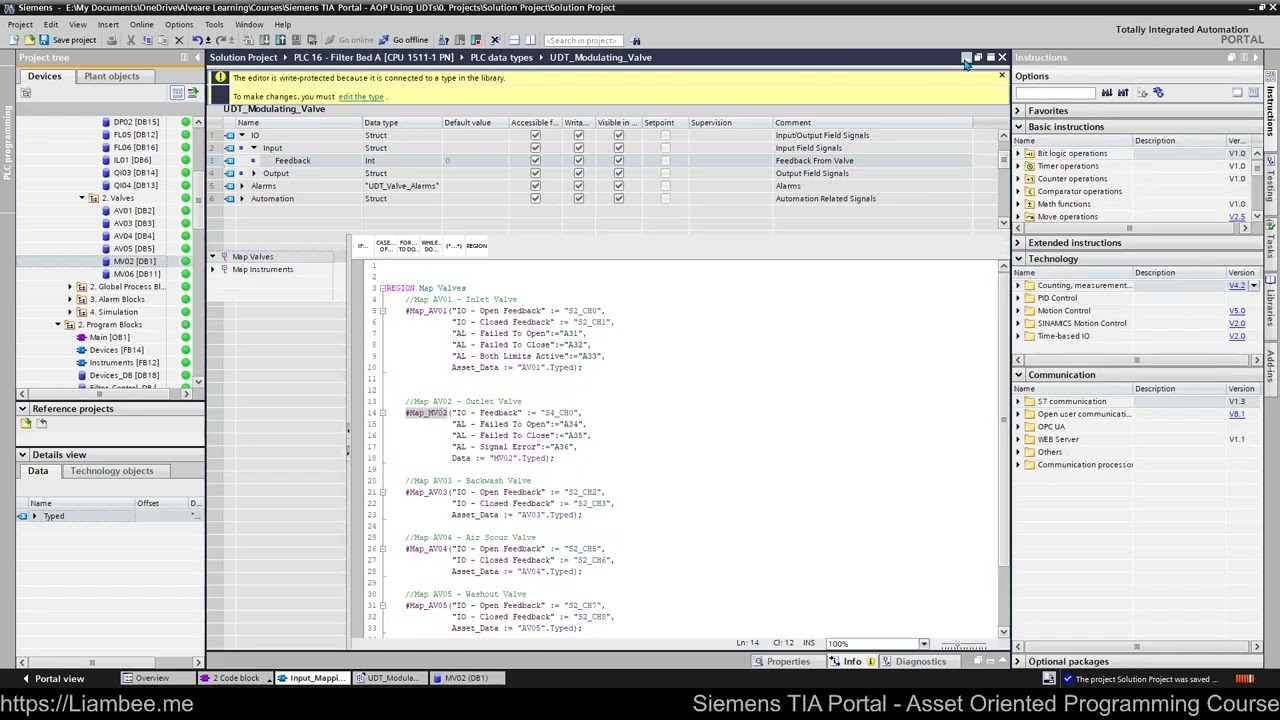
Task: Expand the Favorites instruction section
Action: pos(1018,111)
